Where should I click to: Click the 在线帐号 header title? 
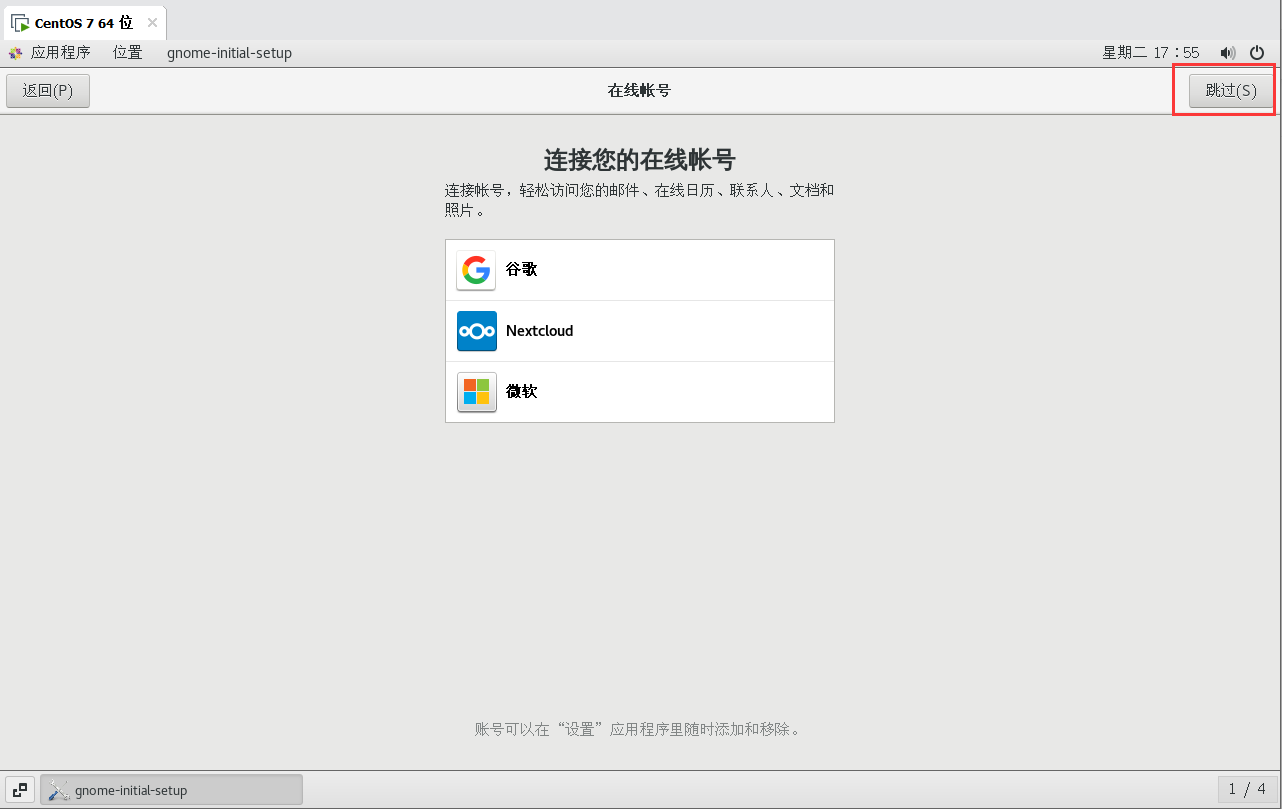(639, 90)
